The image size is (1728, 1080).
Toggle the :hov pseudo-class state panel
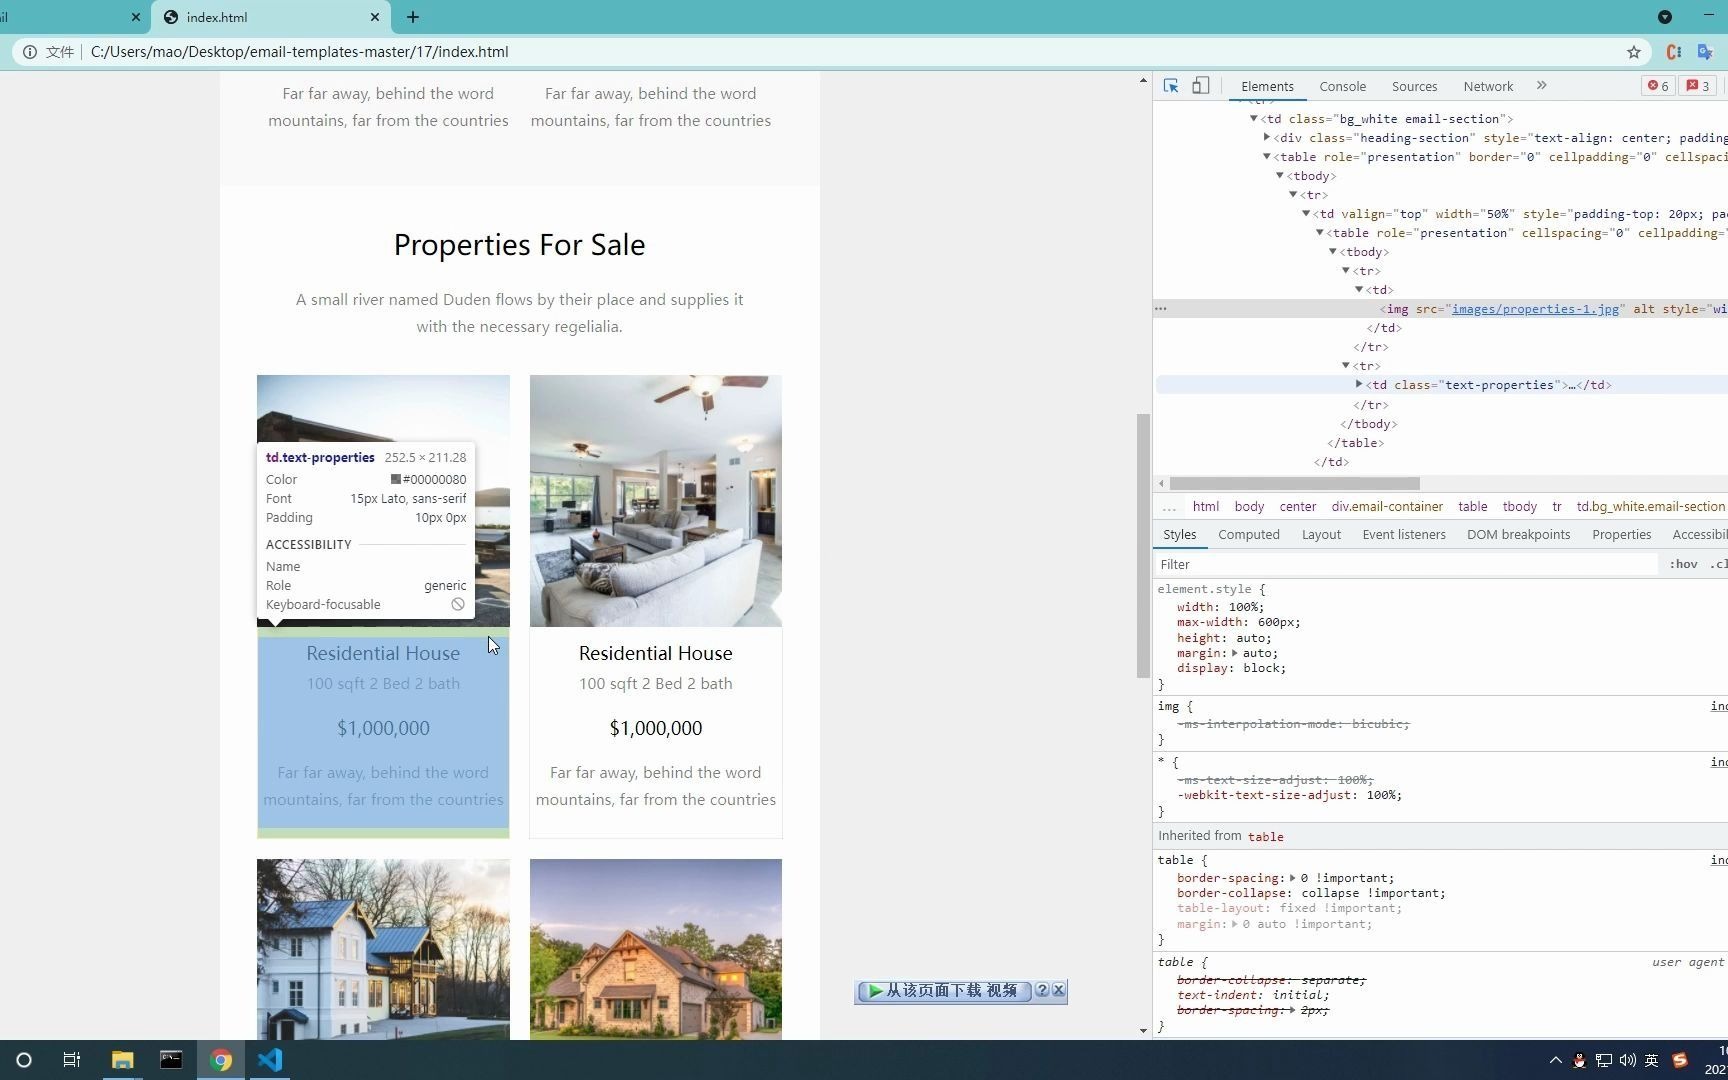coord(1684,564)
